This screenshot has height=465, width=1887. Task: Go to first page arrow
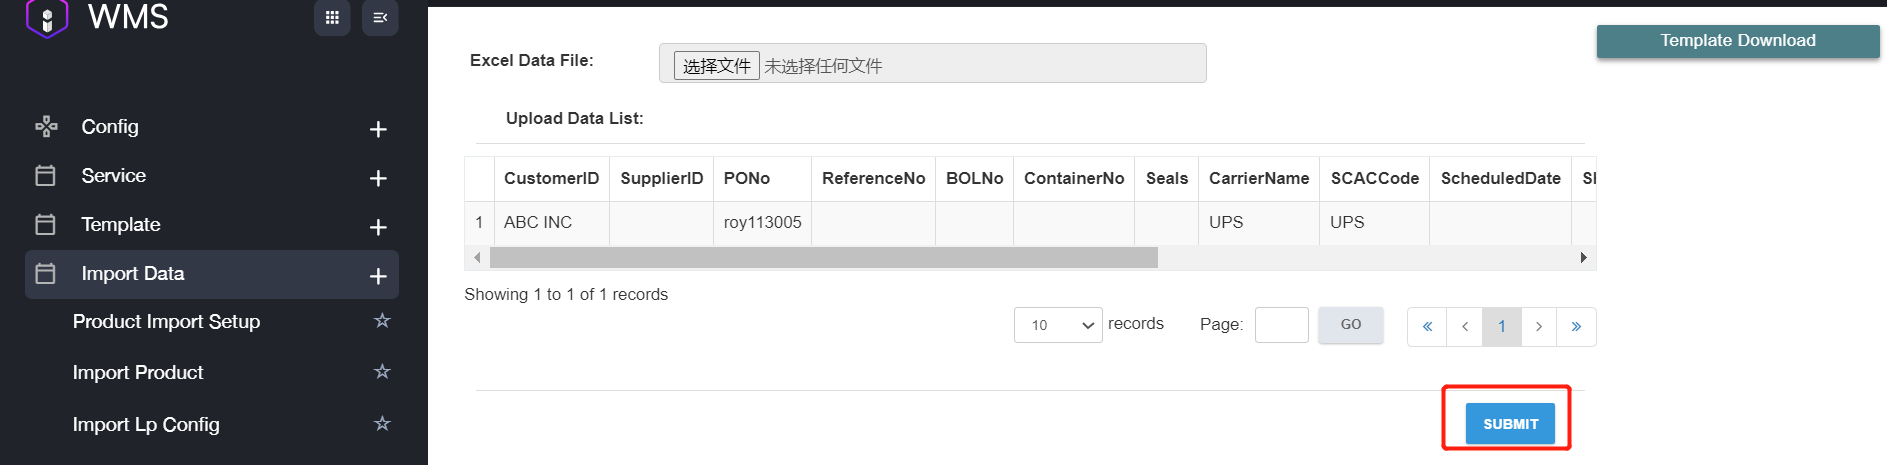pyautogui.click(x=1427, y=326)
